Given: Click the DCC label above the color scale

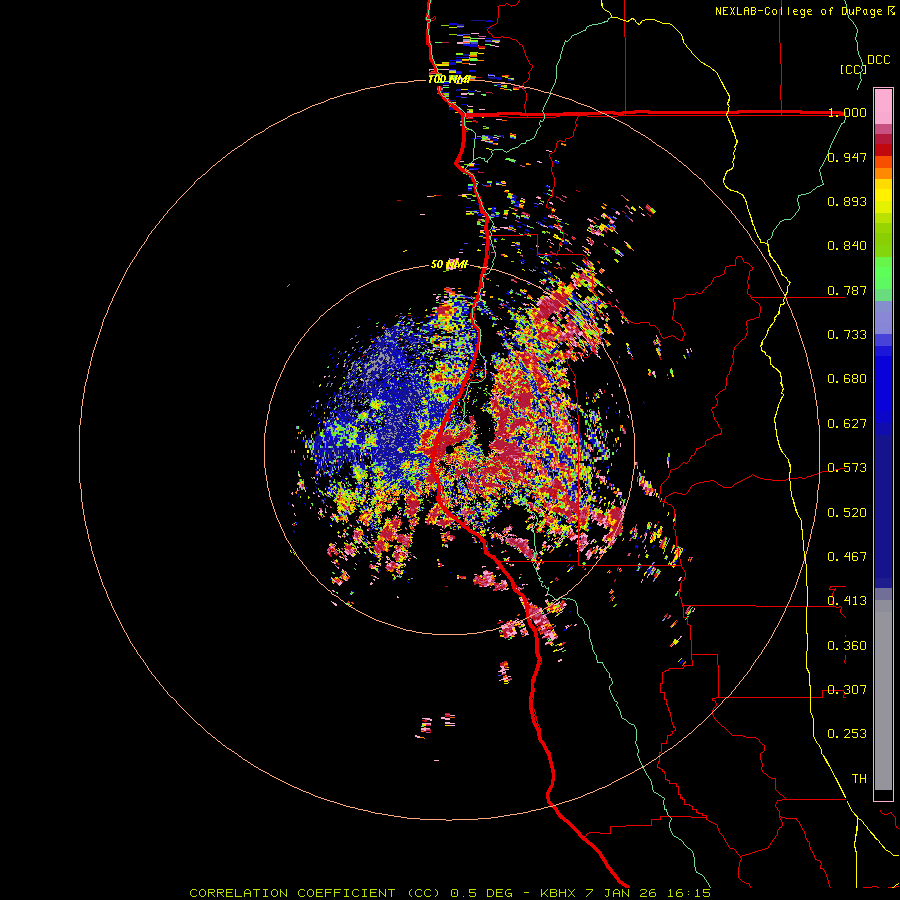Looking at the screenshot, I should (879, 60).
